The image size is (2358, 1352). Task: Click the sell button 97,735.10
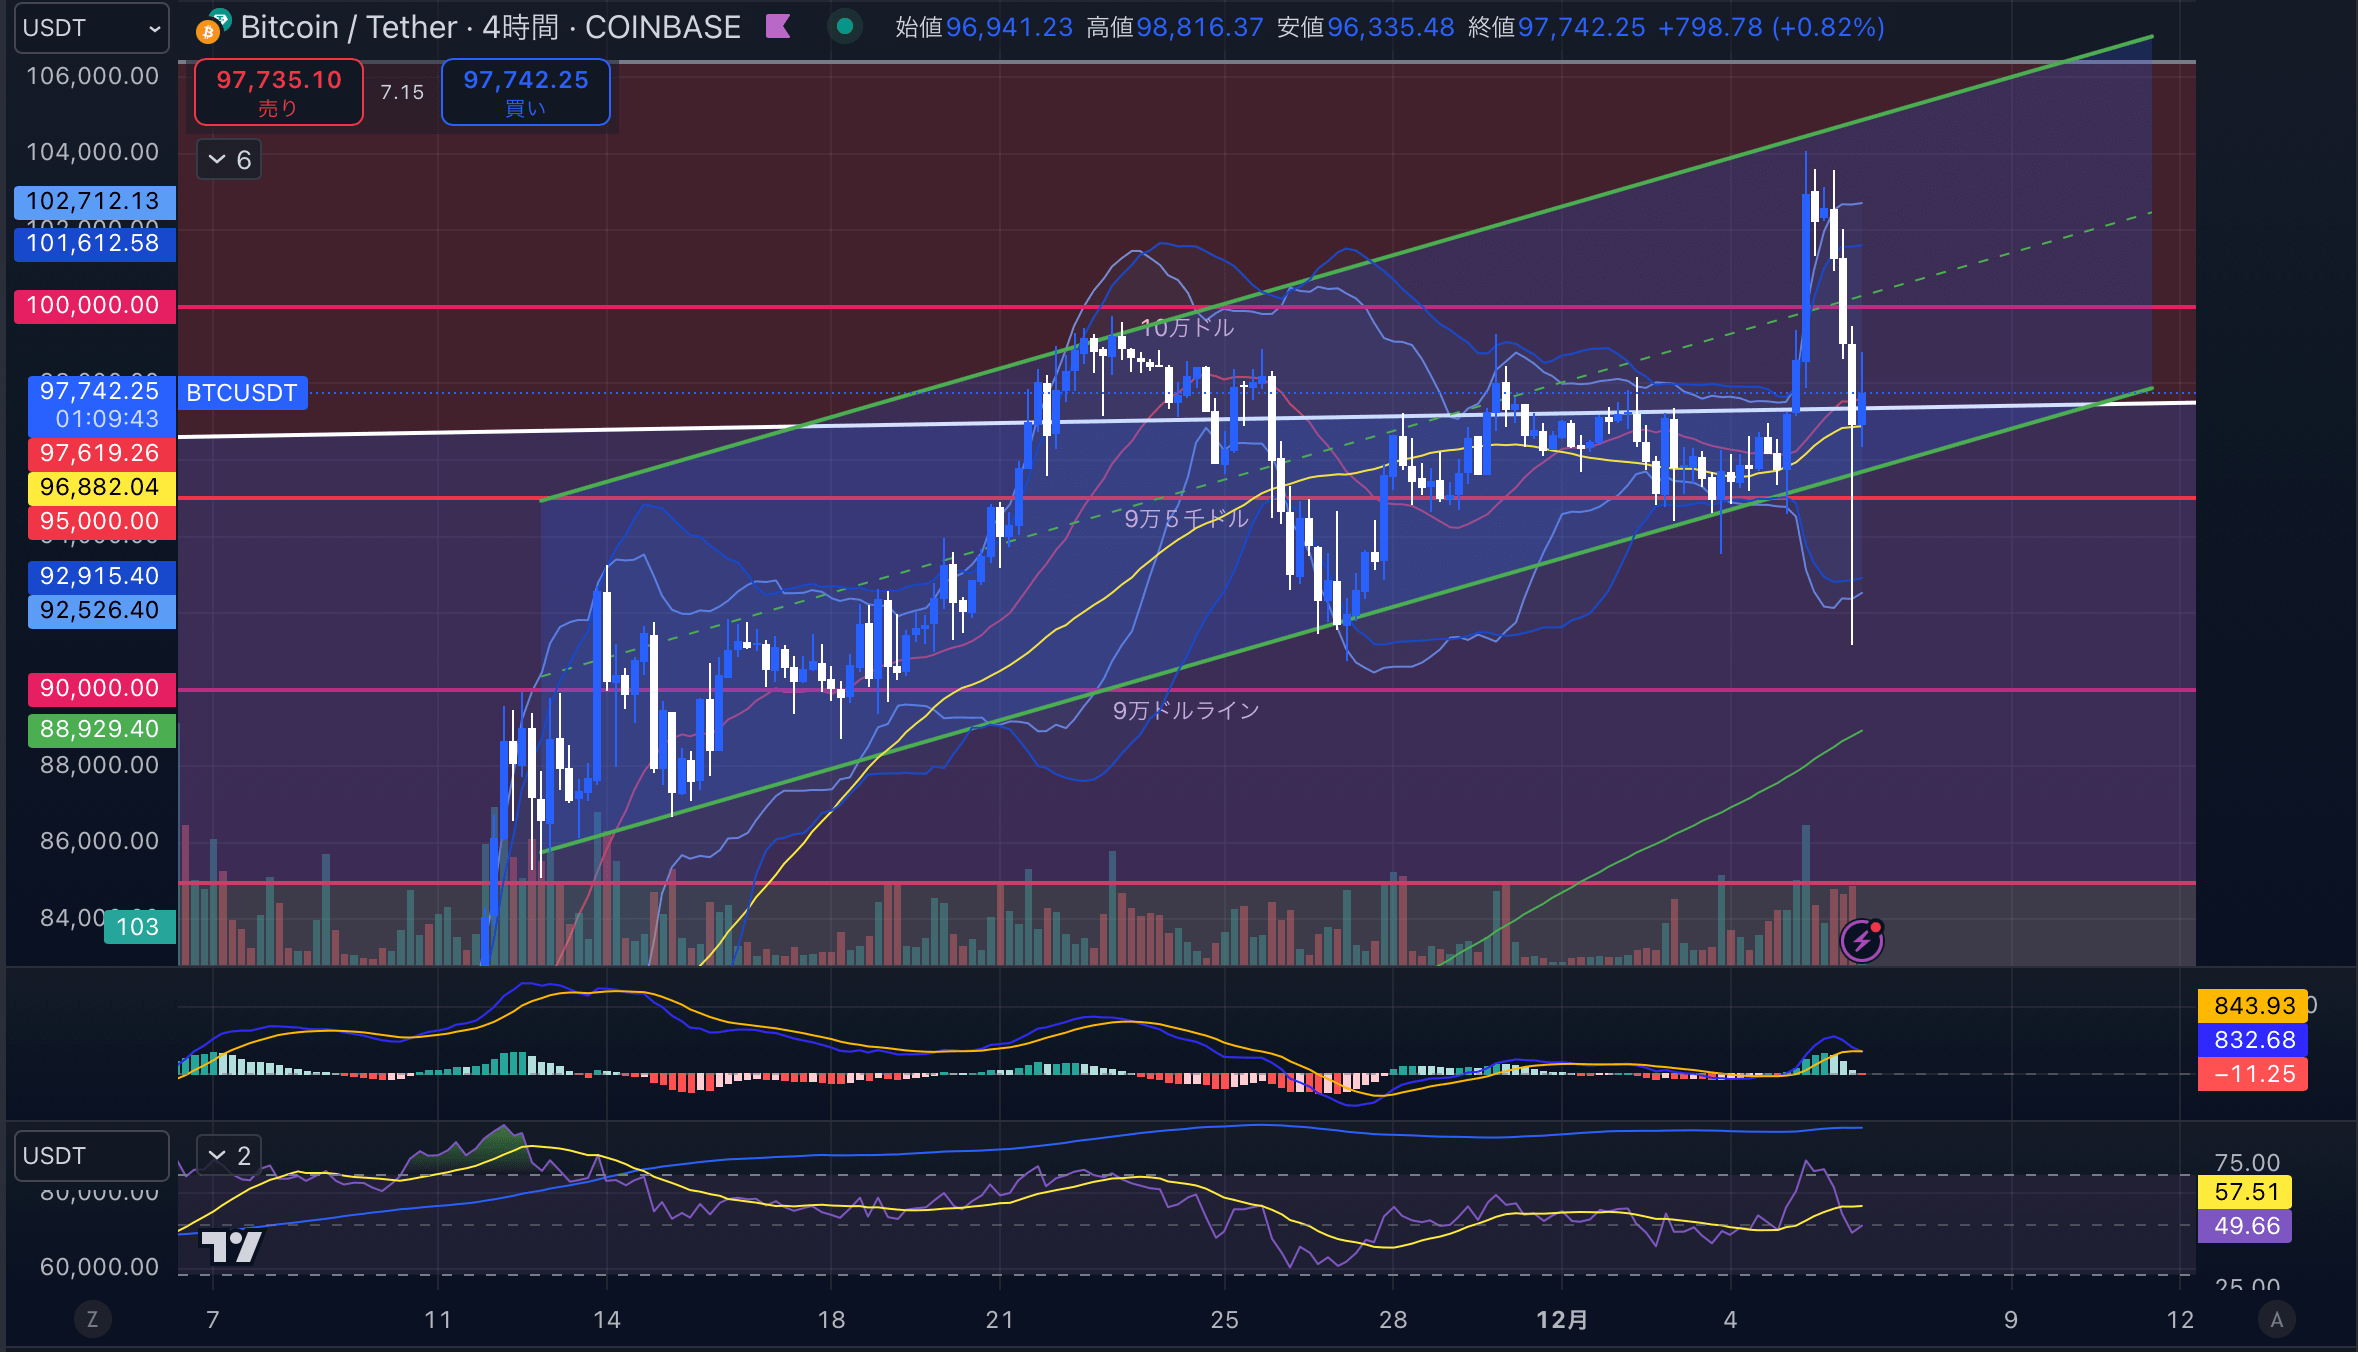[x=279, y=92]
